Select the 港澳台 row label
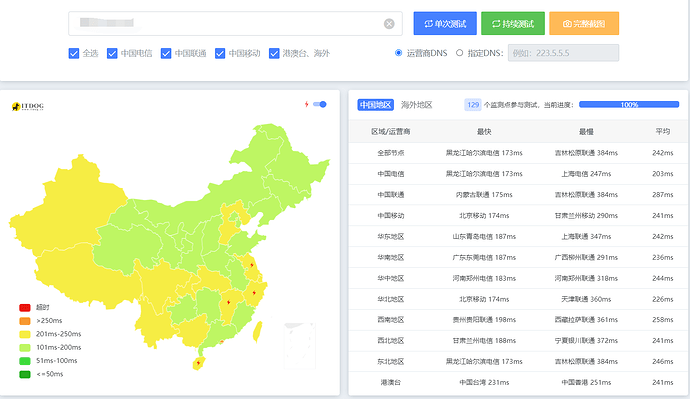This screenshot has width=690, height=399. click(391, 382)
